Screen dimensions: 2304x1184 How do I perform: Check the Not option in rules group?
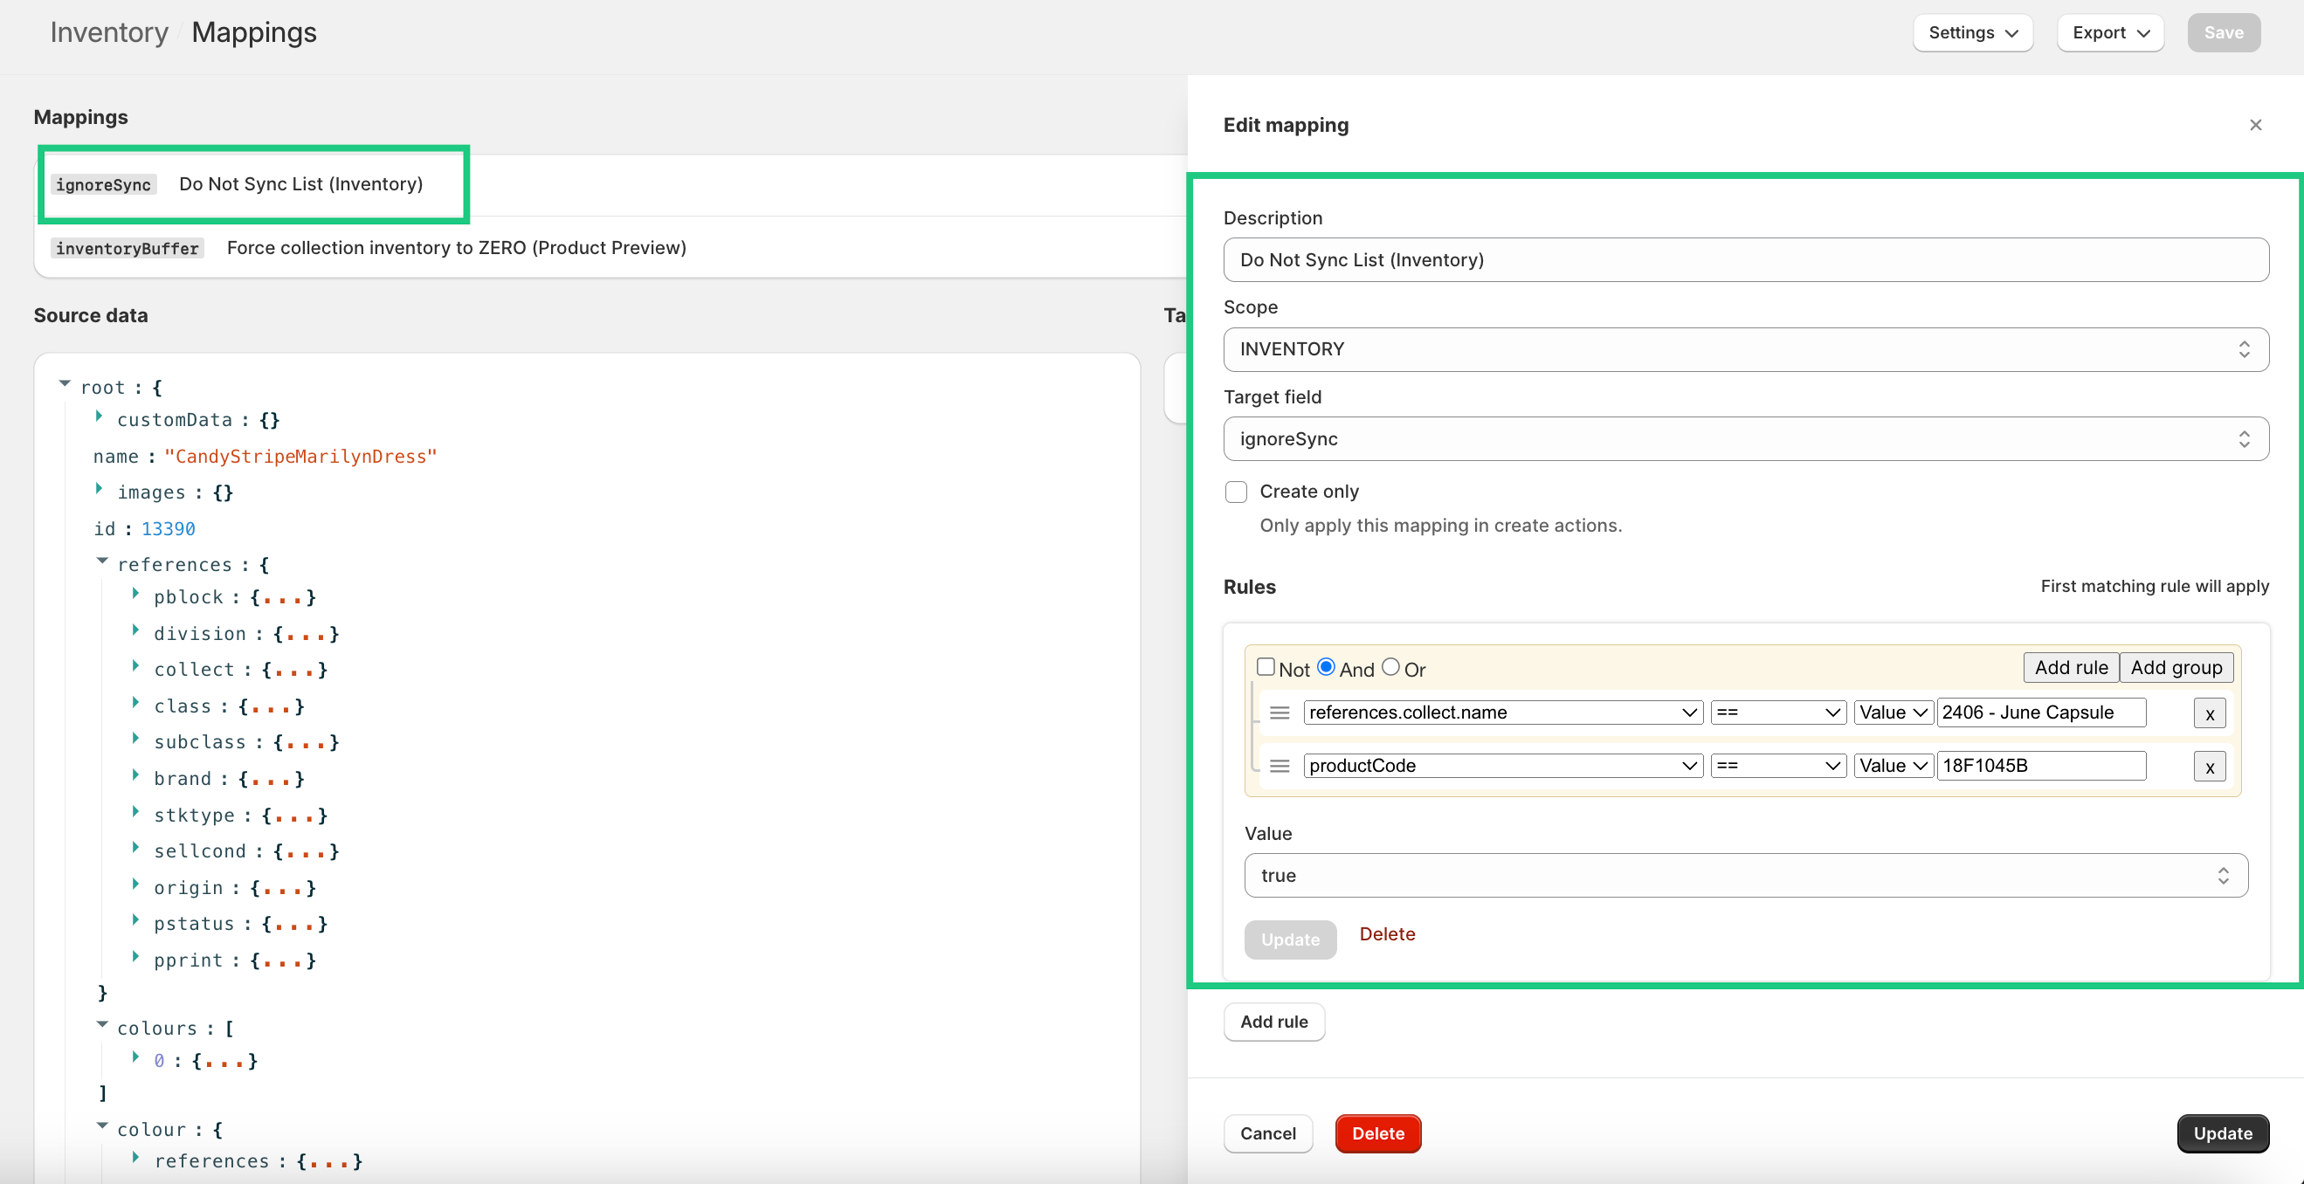point(1266,667)
